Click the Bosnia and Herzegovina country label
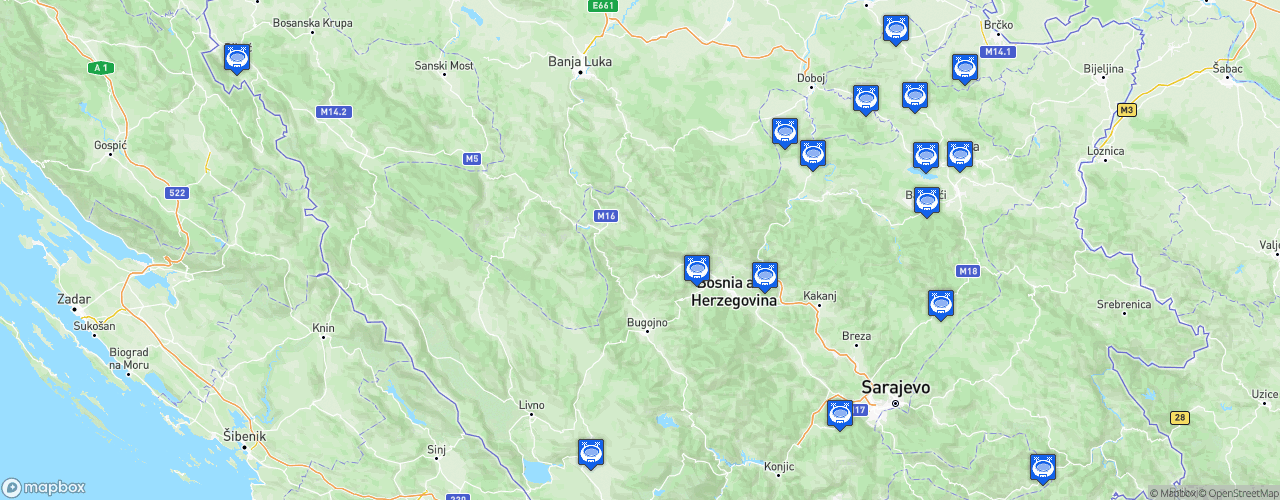This screenshot has width=1280, height=500. [733, 291]
